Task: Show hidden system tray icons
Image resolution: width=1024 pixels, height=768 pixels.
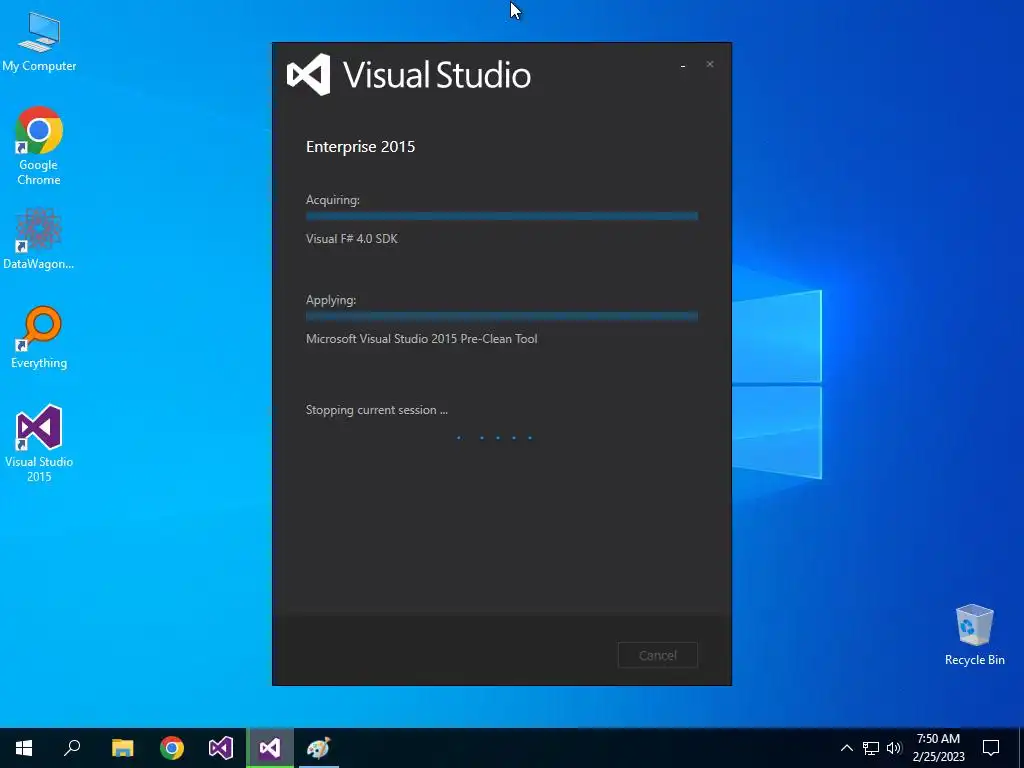Action: click(x=846, y=748)
